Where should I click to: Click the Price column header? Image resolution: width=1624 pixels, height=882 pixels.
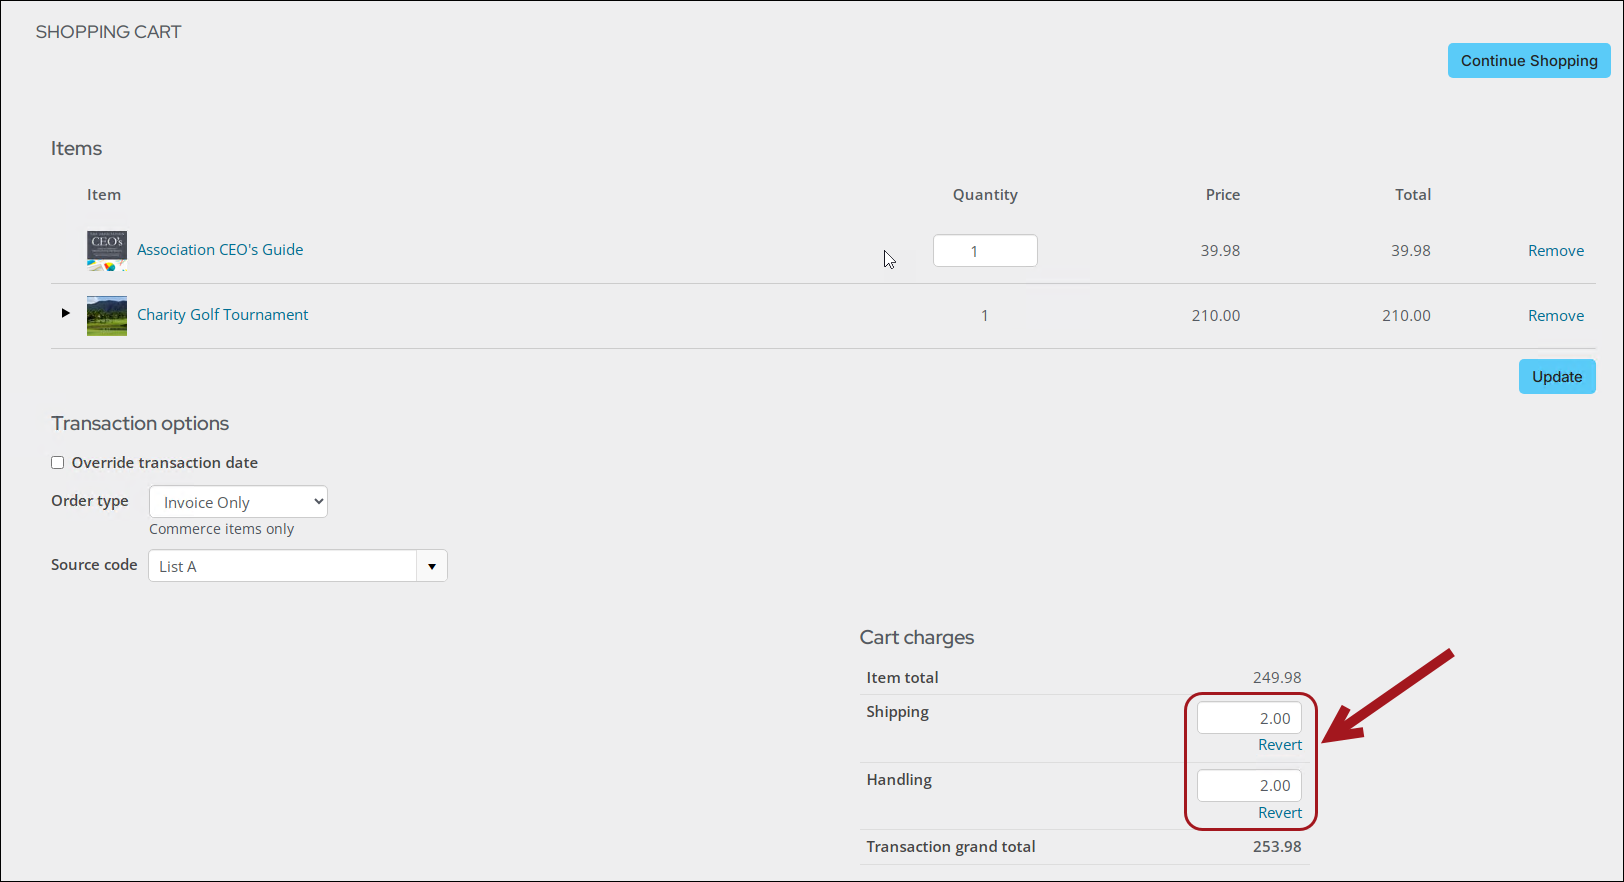[1223, 195]
